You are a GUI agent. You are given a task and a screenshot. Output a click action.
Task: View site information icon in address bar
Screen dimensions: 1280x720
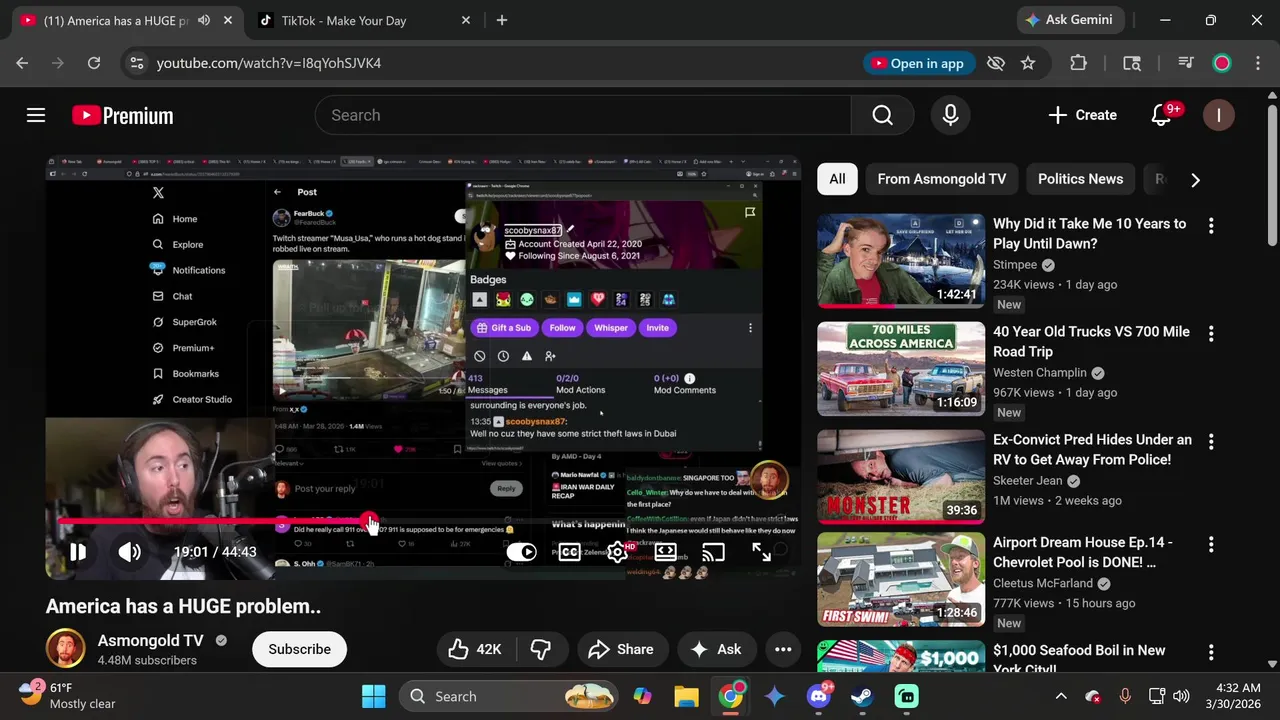pyautogui.click(x=137, y=63)
